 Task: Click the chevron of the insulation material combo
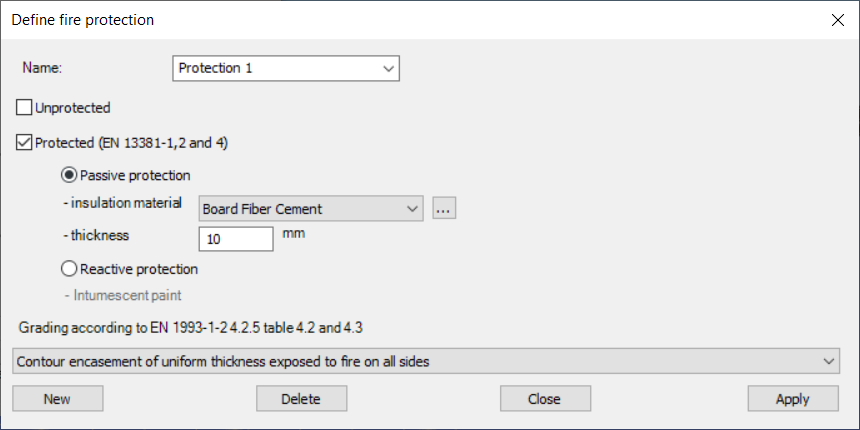(x=412, y=209)
